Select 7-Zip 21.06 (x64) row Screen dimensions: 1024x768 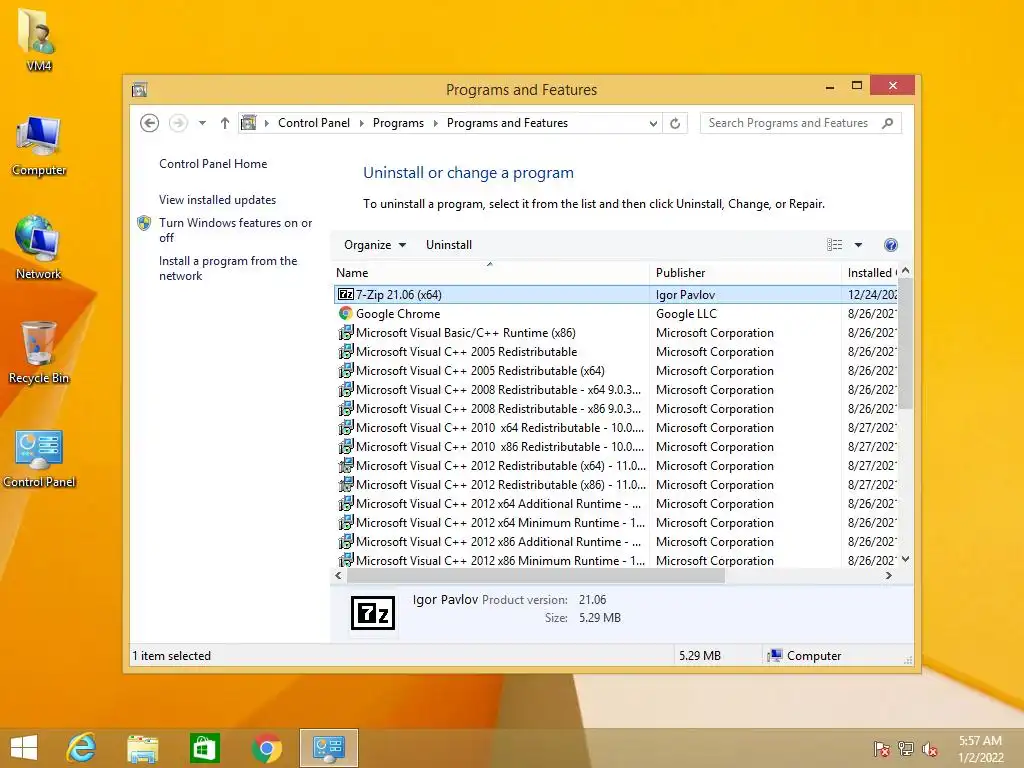[x=615, y=295]
